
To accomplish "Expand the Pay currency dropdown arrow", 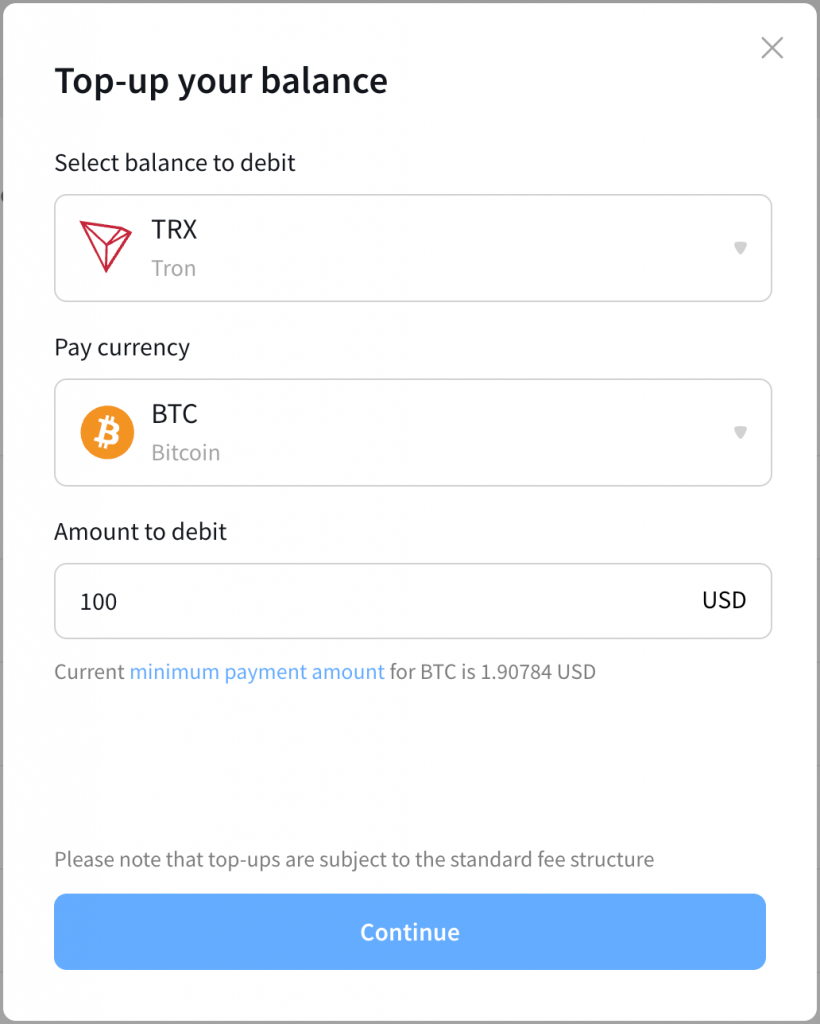I will 740,432.
